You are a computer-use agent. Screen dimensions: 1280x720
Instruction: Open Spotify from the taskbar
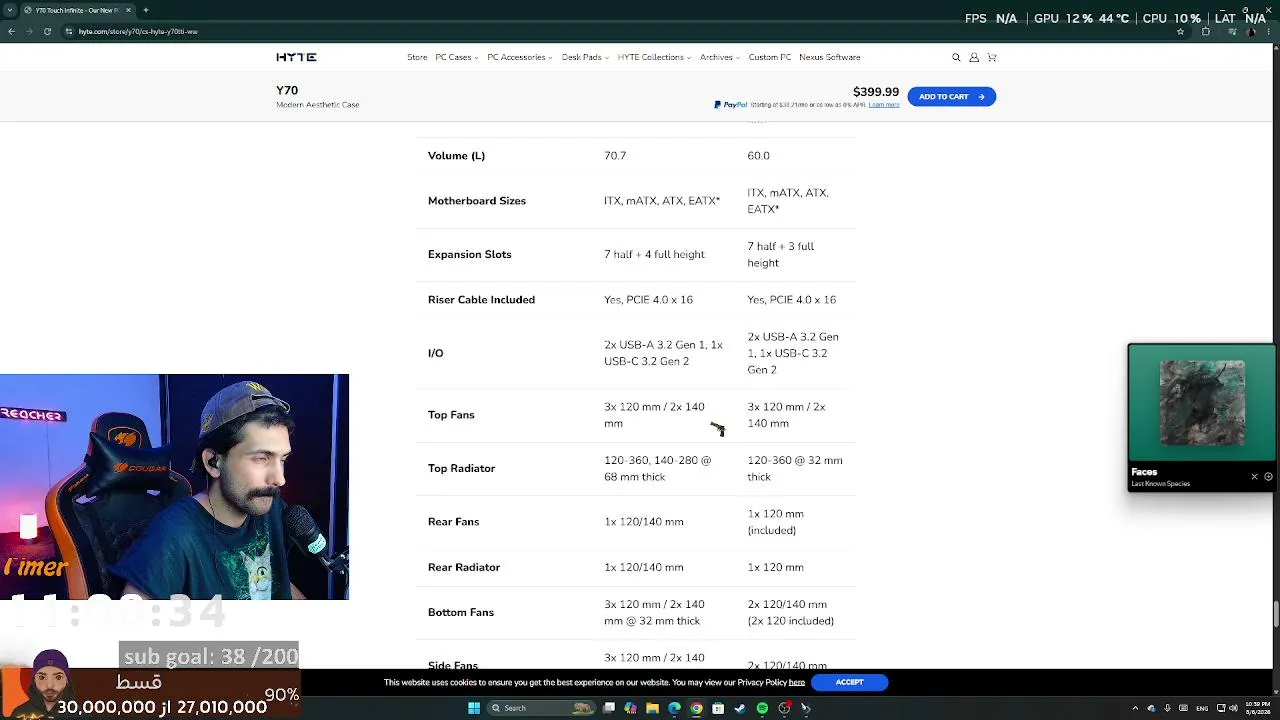[x=762, y=709]
